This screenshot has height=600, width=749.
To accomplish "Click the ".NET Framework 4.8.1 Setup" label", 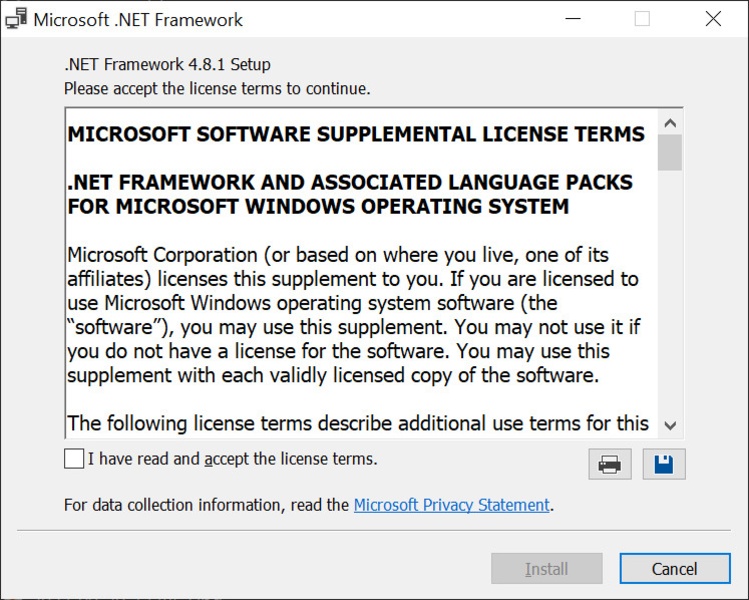I will coord(167,65).
